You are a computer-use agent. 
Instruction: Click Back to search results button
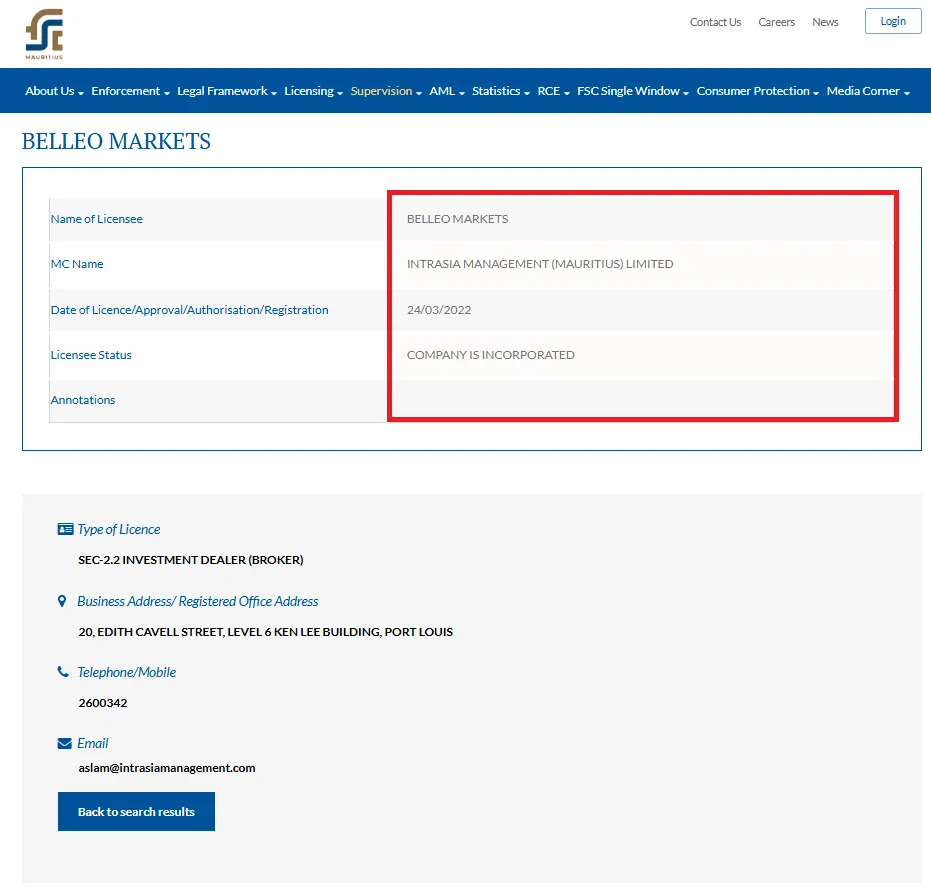[x=136, y=811]
